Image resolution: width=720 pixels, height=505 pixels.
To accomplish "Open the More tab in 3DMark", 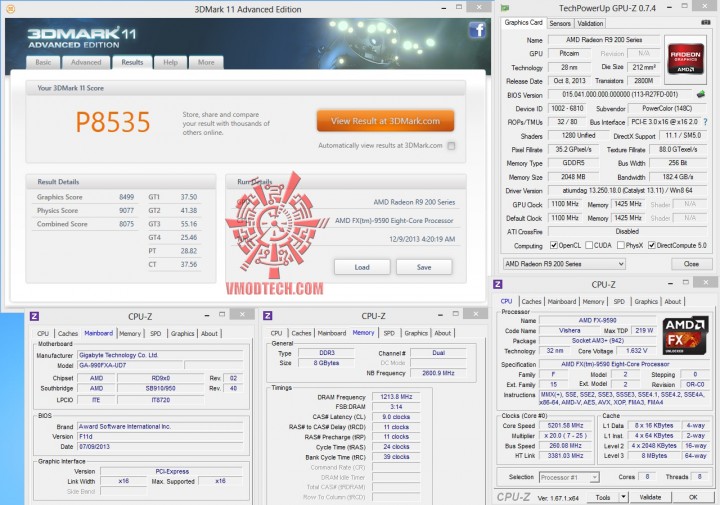I will pos(206,62).
